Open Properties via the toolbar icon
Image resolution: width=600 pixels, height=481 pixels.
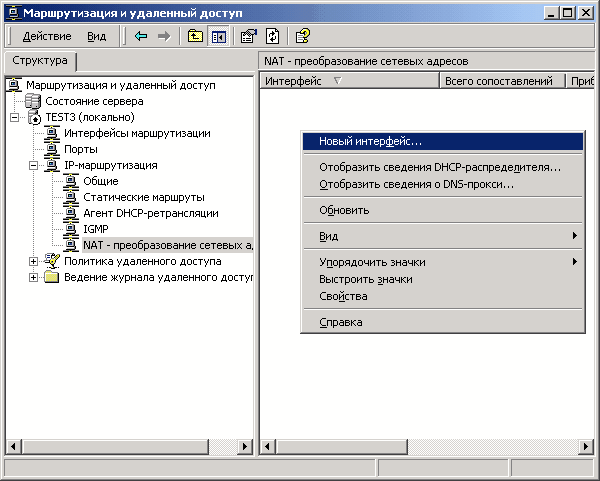[248, 36]
